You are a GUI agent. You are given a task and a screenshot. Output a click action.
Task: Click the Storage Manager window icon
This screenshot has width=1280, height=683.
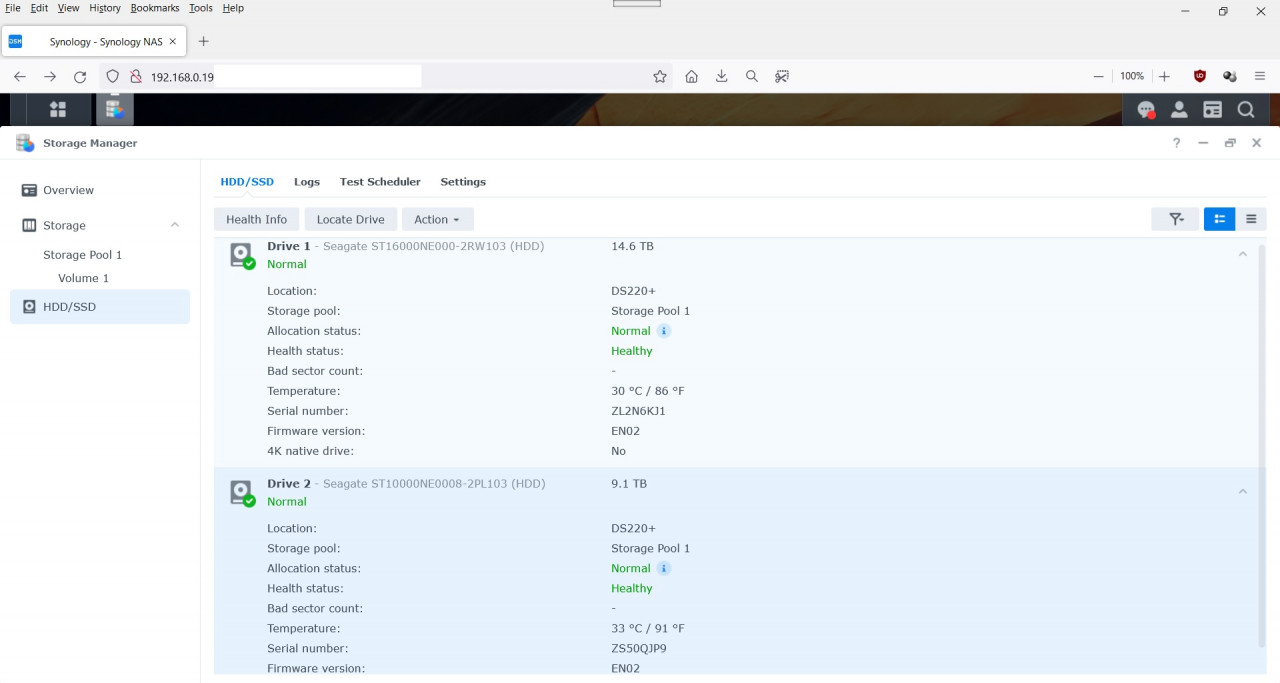click(24, 143)
